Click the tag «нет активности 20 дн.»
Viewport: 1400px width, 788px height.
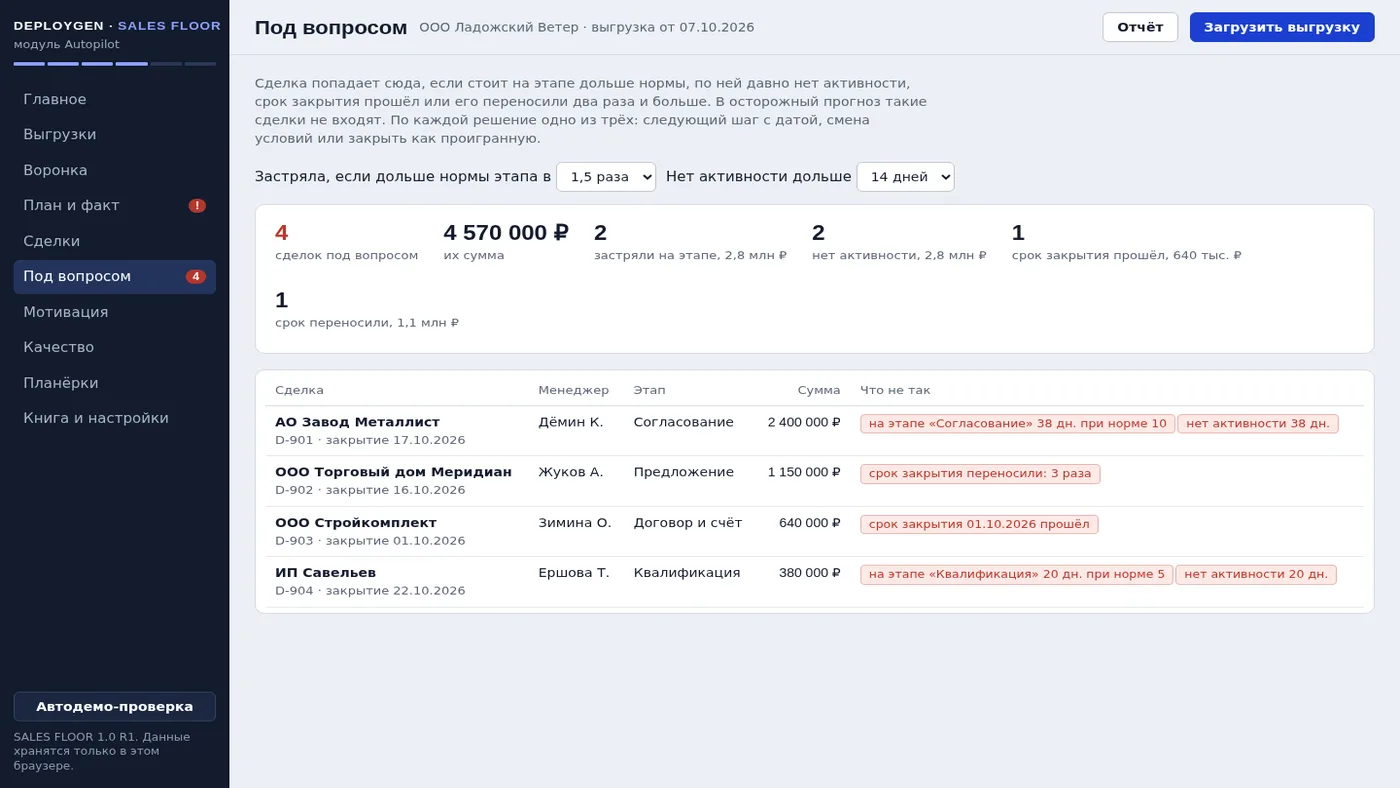click(x=1256, y=575)
